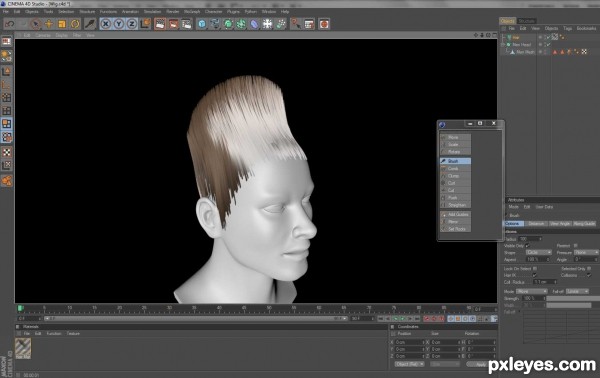Open the green NURBS generator icon
Screen dimensions: 600x378
click(228, 24)
